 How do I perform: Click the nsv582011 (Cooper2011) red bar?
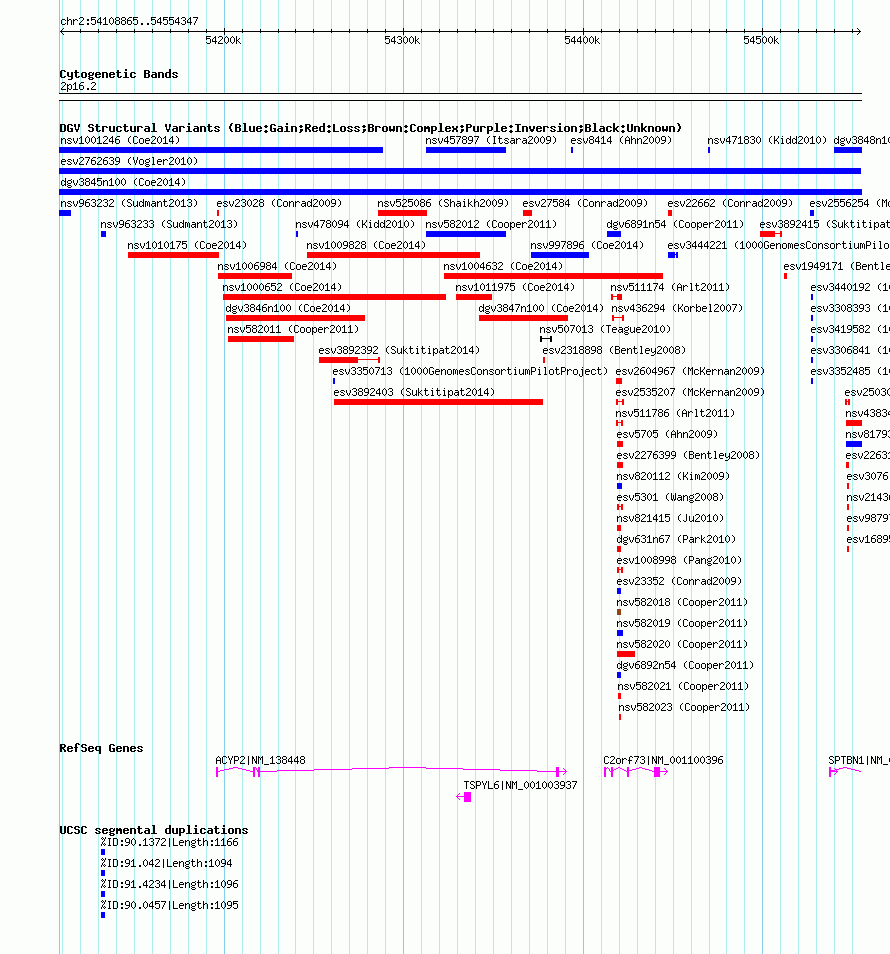coord(260,339)
